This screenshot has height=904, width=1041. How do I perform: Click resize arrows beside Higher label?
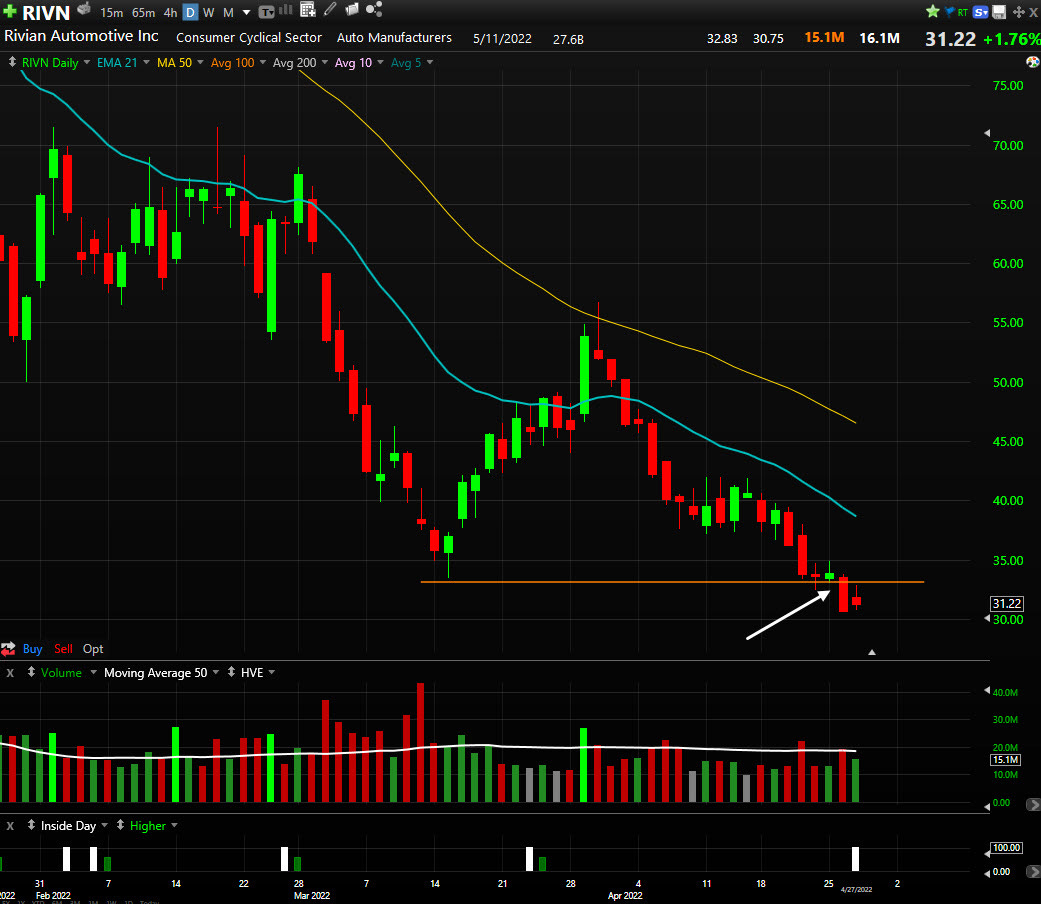120,825
